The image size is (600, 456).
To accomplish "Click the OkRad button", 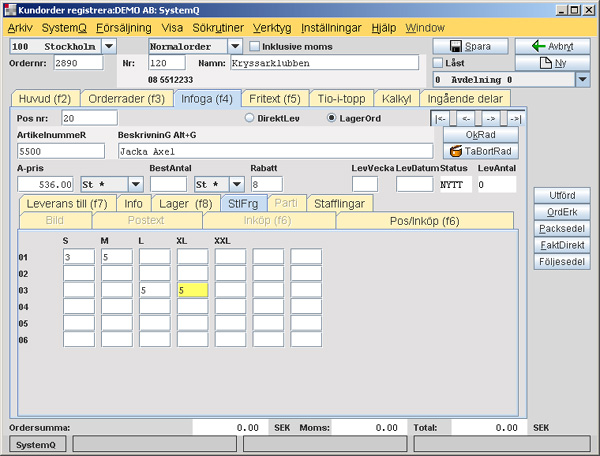I will [x=481, y=135].
